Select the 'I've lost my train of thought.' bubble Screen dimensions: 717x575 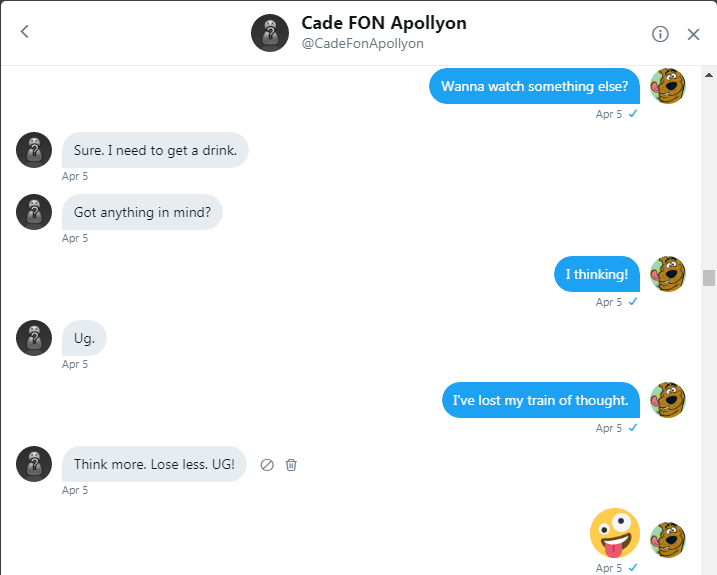[540, 400]
